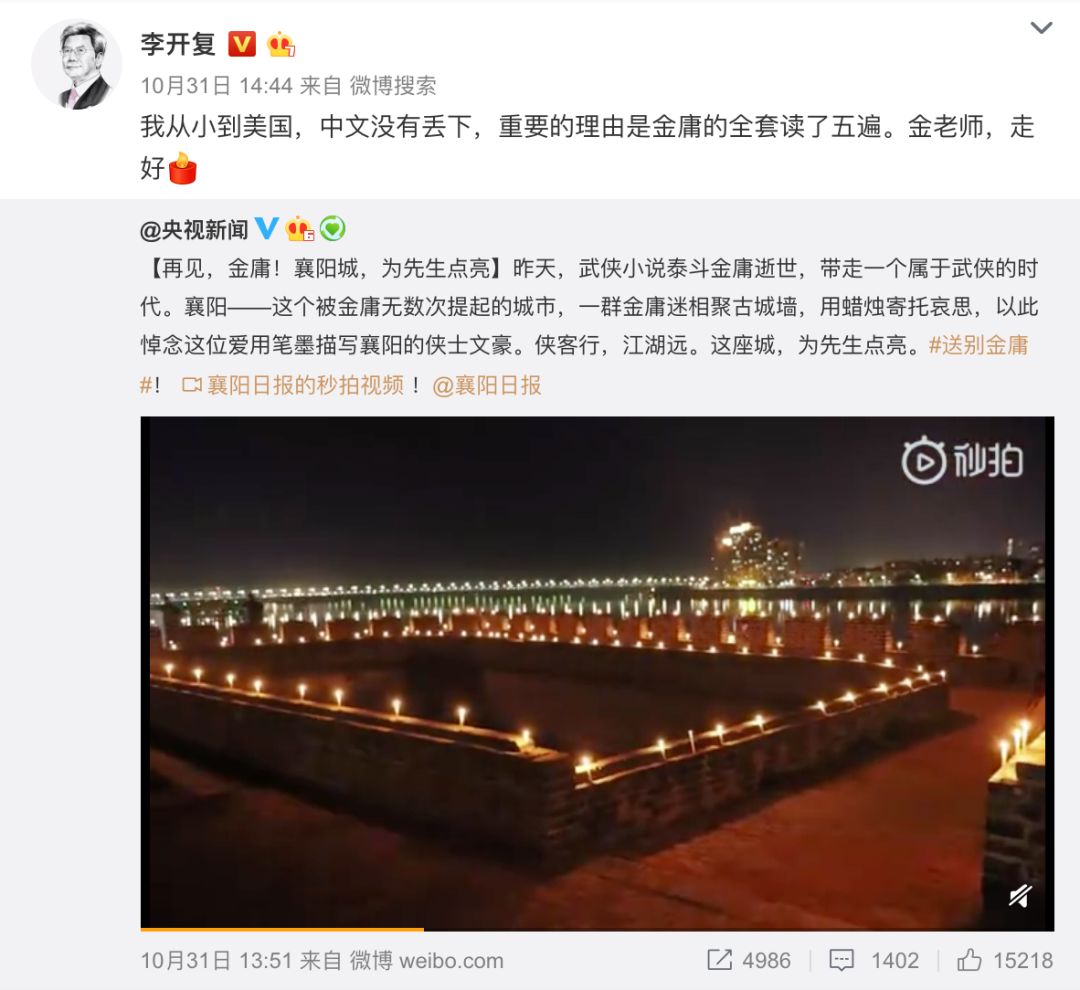This screenshot has height=990, width=1080.
Task: Open the @襄阳日报 mention link
Action: click(x=486, y=385)
